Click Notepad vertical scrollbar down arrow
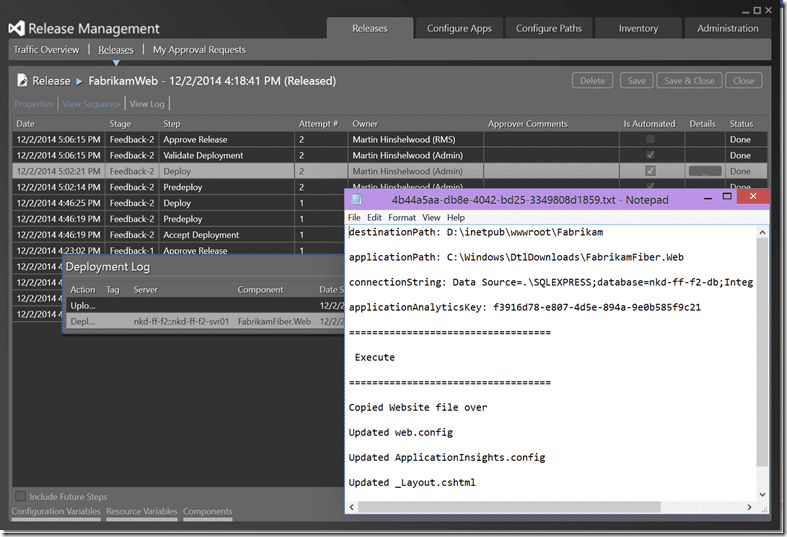The image size is (787, 537). click(762, 494)
